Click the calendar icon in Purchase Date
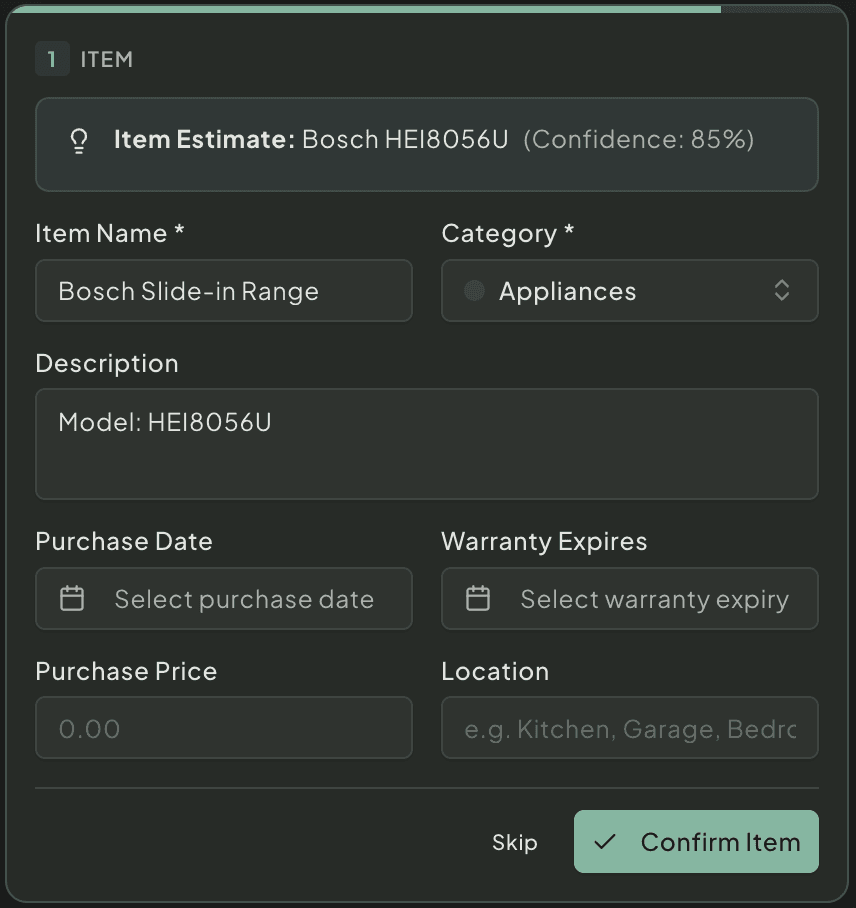 pyautogui.click(x=72, y=598)
